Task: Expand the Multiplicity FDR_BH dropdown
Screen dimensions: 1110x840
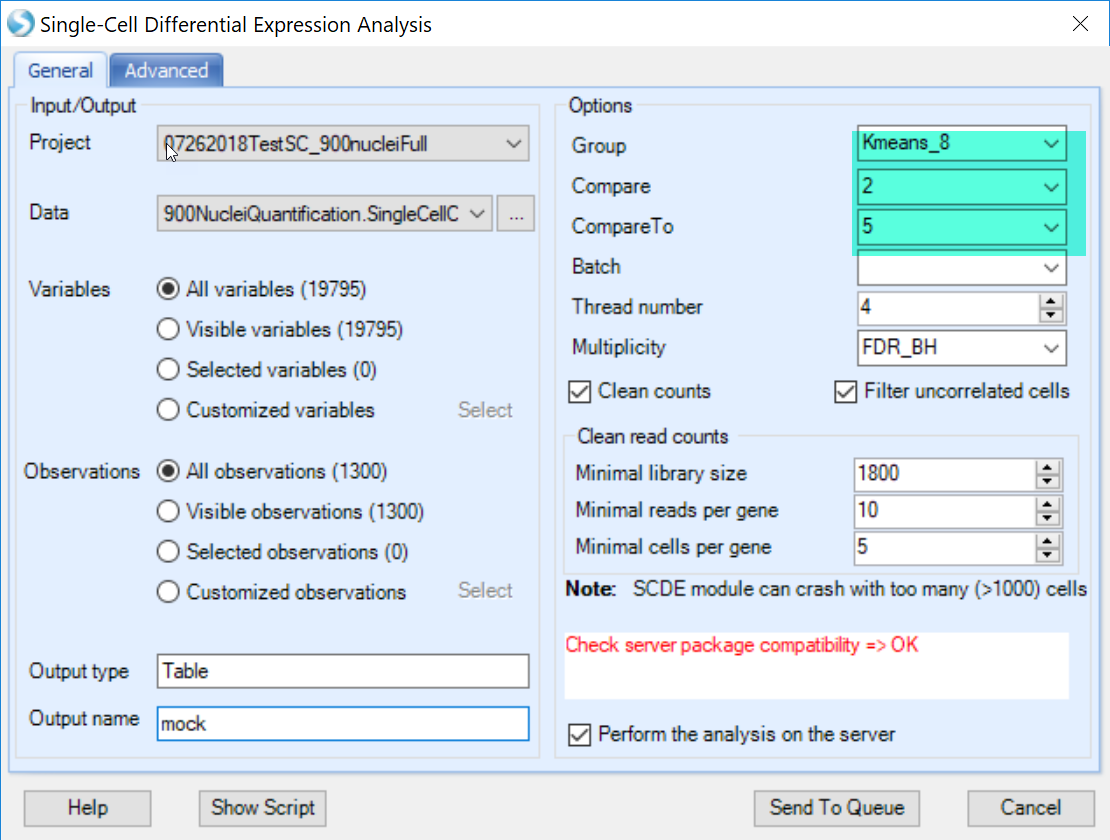Action: (961, 347)
